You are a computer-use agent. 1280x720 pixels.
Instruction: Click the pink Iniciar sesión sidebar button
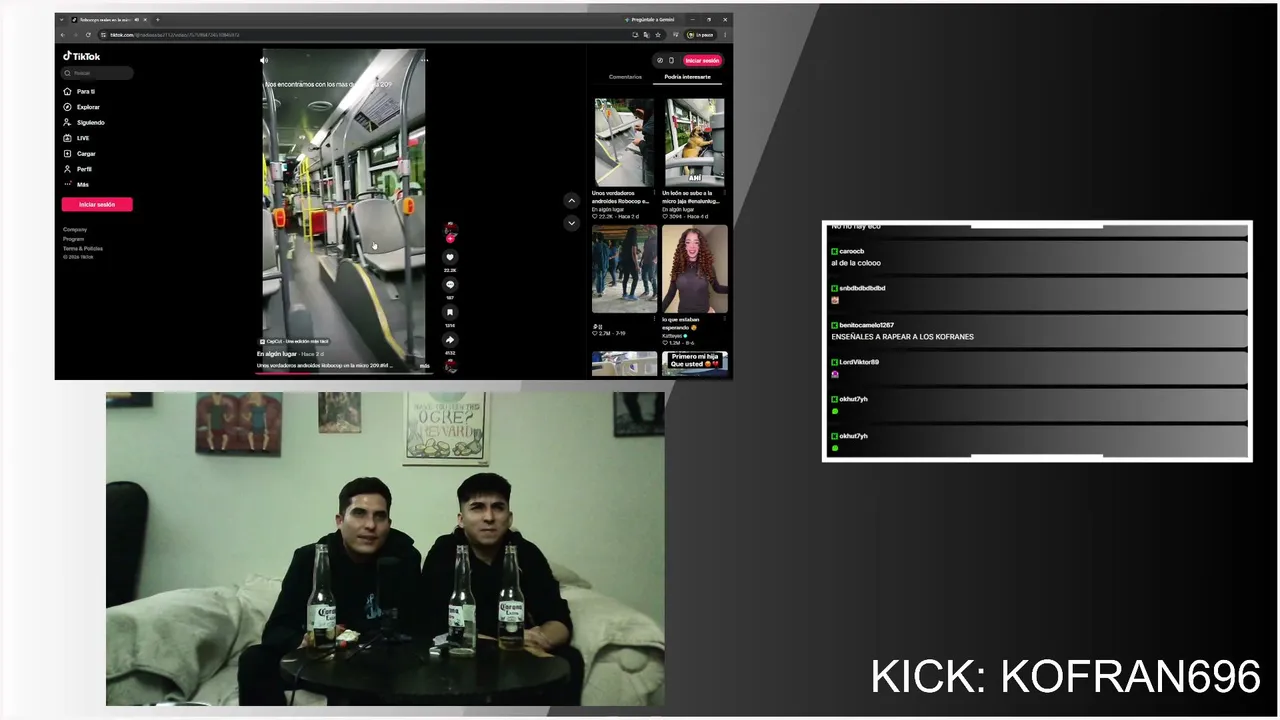click(97, 204)
